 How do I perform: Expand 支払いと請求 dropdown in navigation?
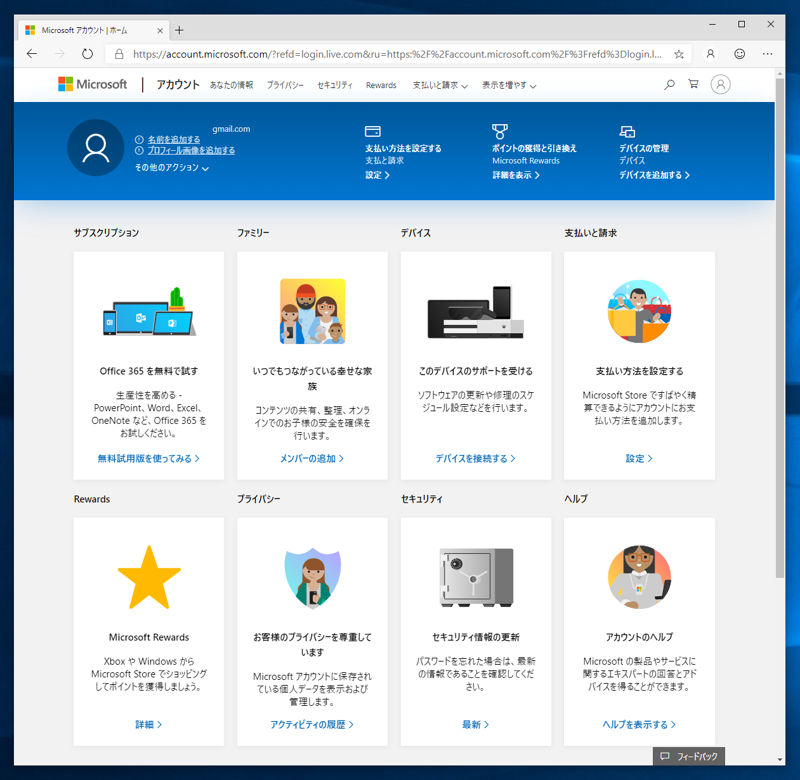pyautogui.click(x=440, y=85)
